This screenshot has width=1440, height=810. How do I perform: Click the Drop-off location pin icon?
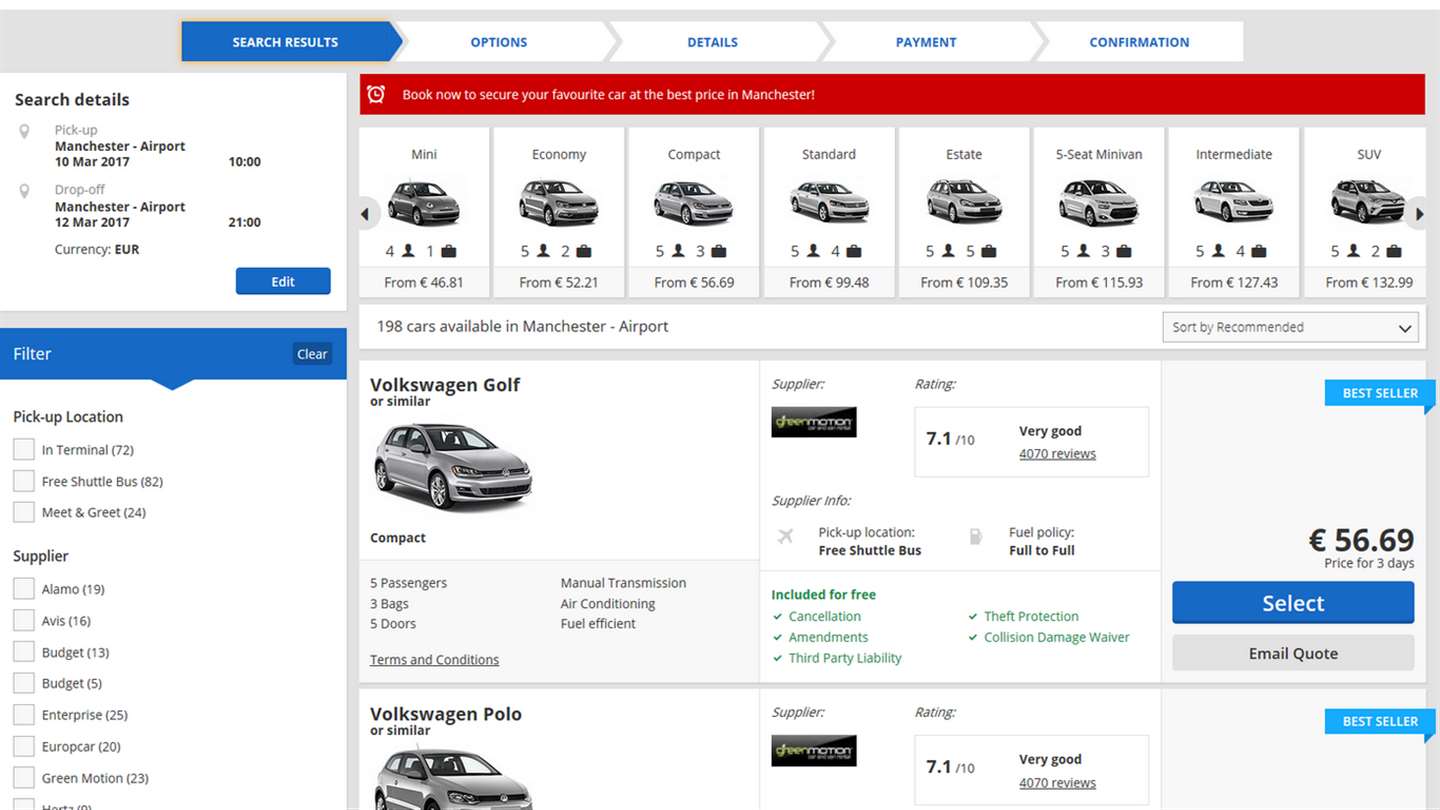point(25,191)
